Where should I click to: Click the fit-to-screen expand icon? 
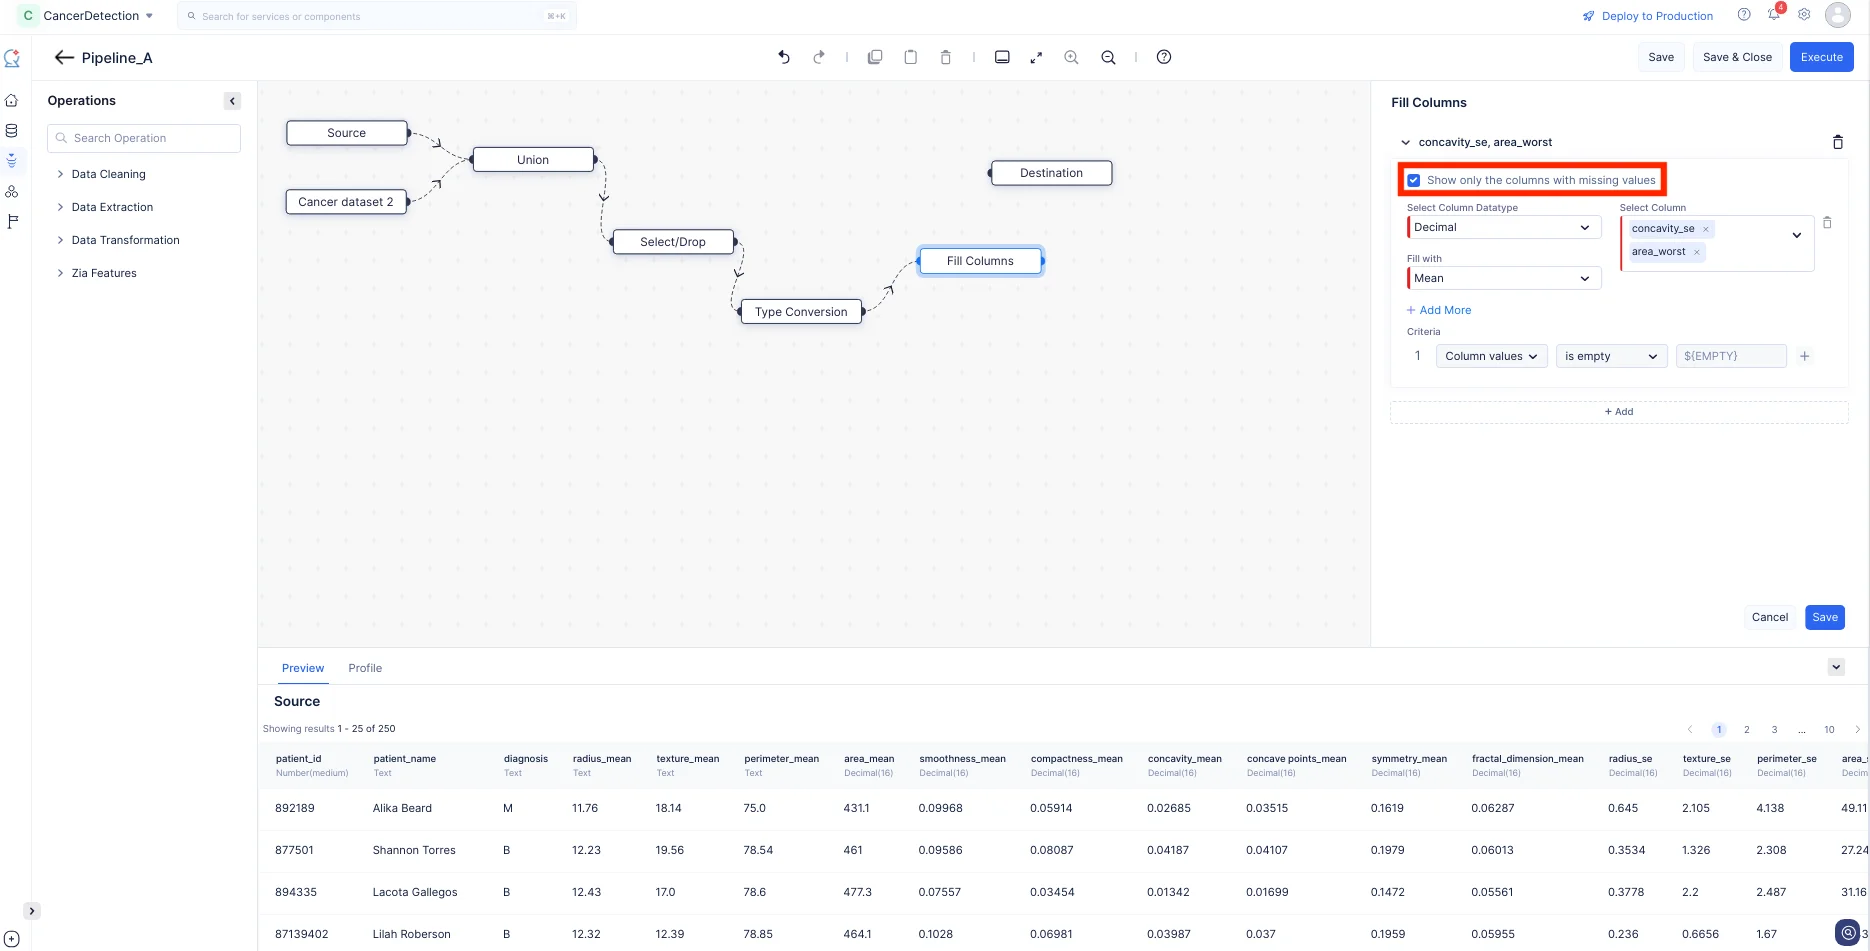[1036, 57]
